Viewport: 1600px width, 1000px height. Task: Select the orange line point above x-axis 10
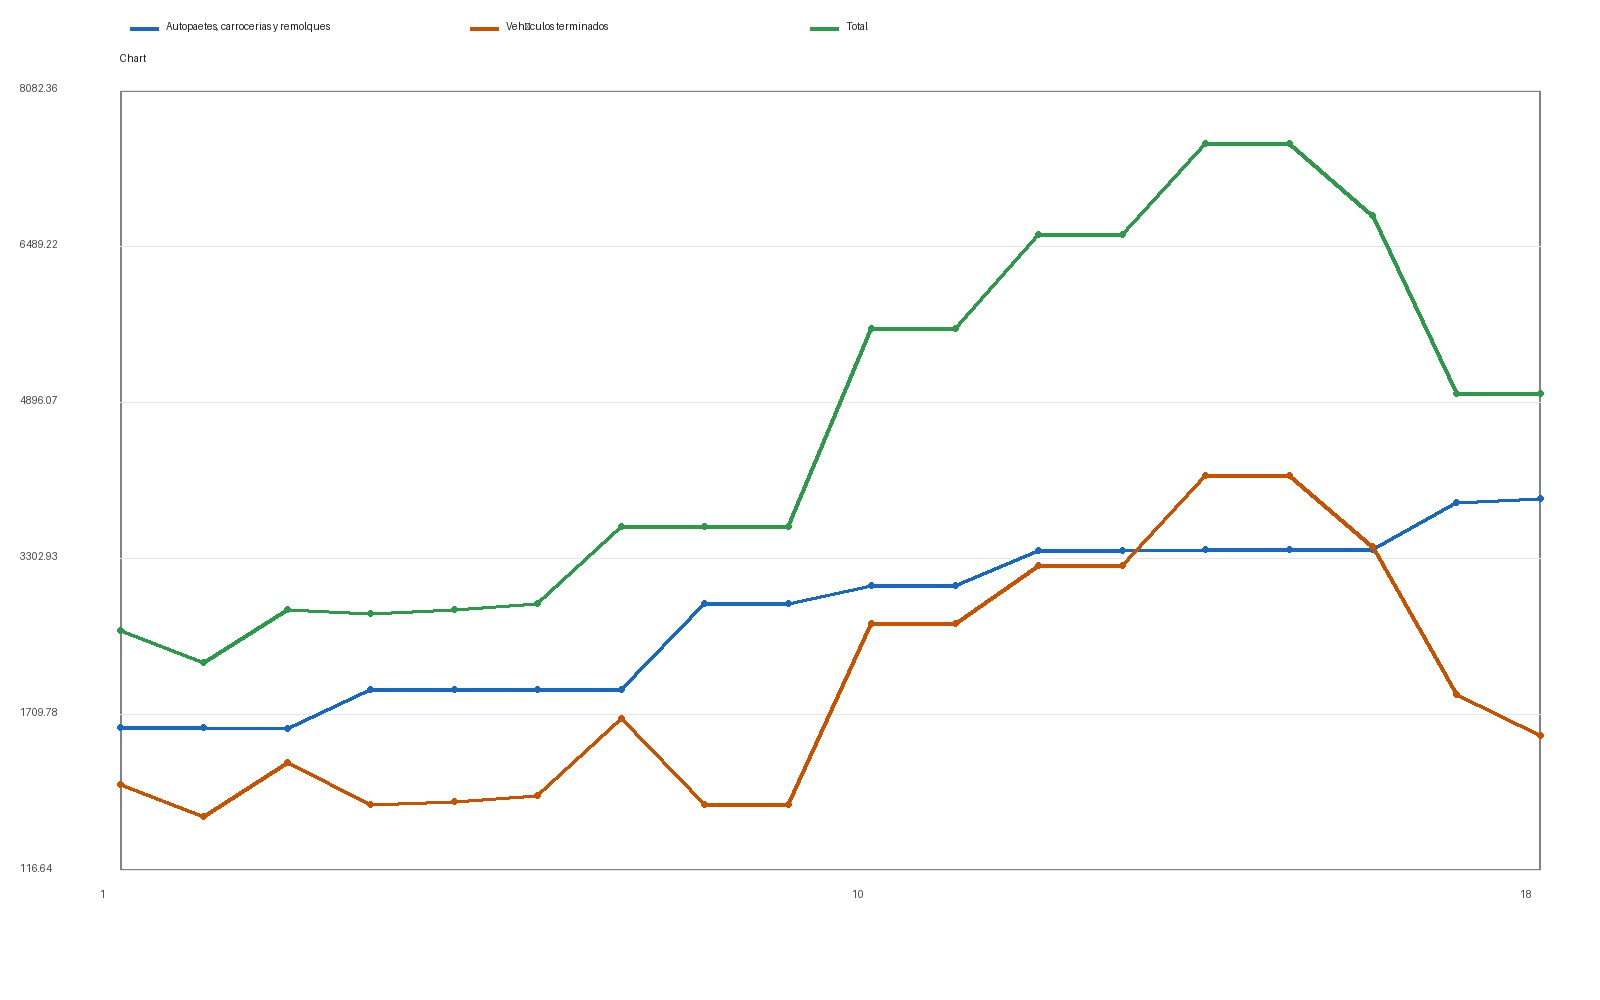(872, 624)
